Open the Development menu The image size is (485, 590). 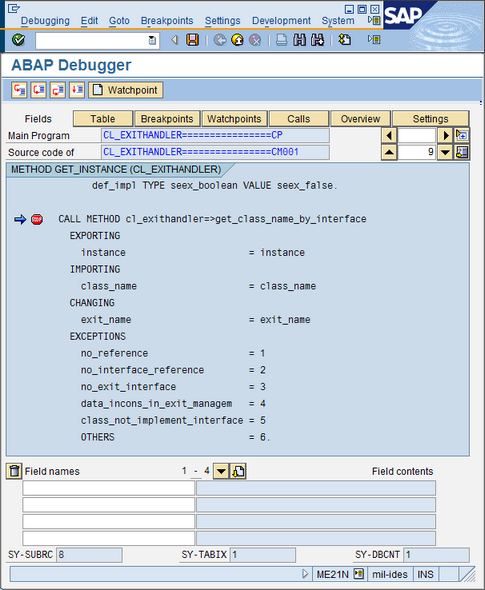tap(281, 21)
